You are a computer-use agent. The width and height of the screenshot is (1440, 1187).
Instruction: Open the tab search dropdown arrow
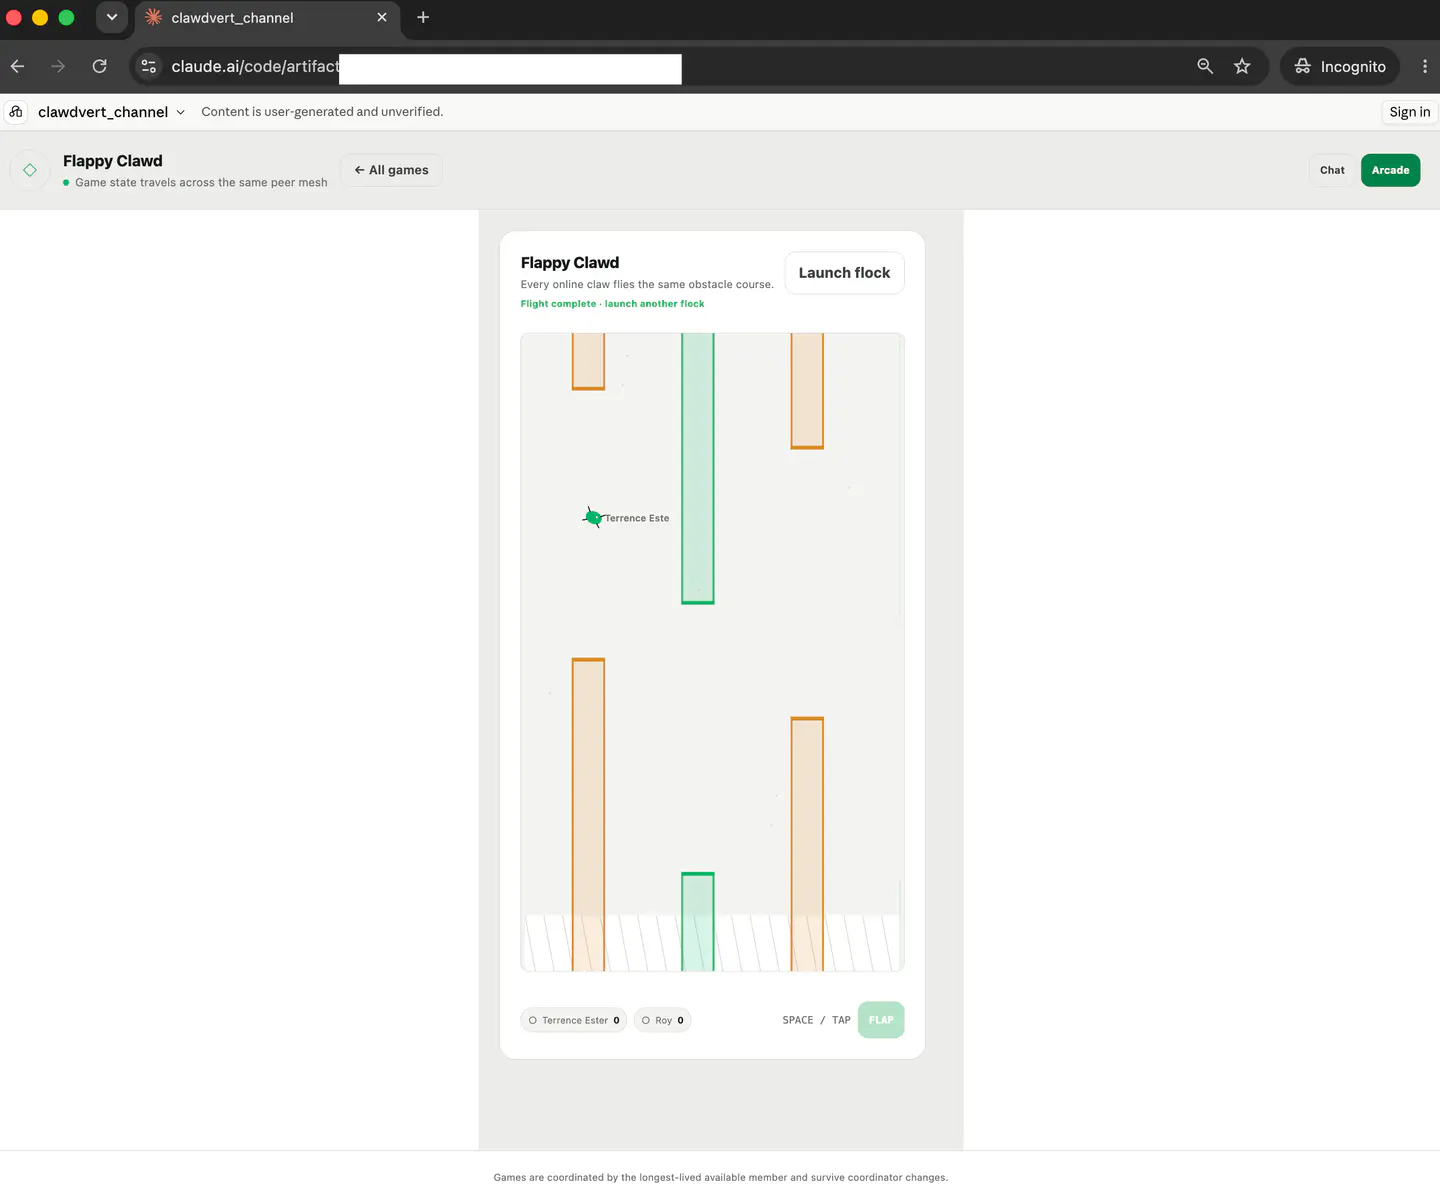(x=112, y=17)
